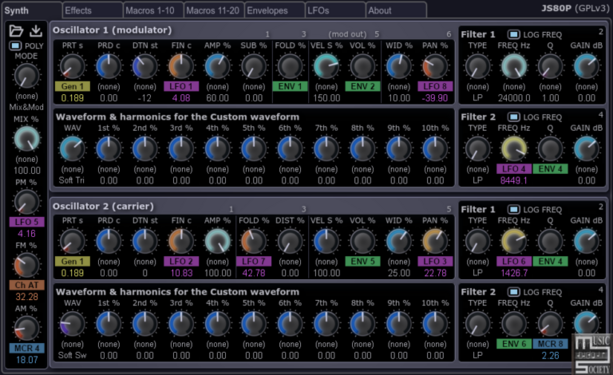Click Oscillator 2 DIST % knob
The image size is (613, 375).
tap(290, 241)
